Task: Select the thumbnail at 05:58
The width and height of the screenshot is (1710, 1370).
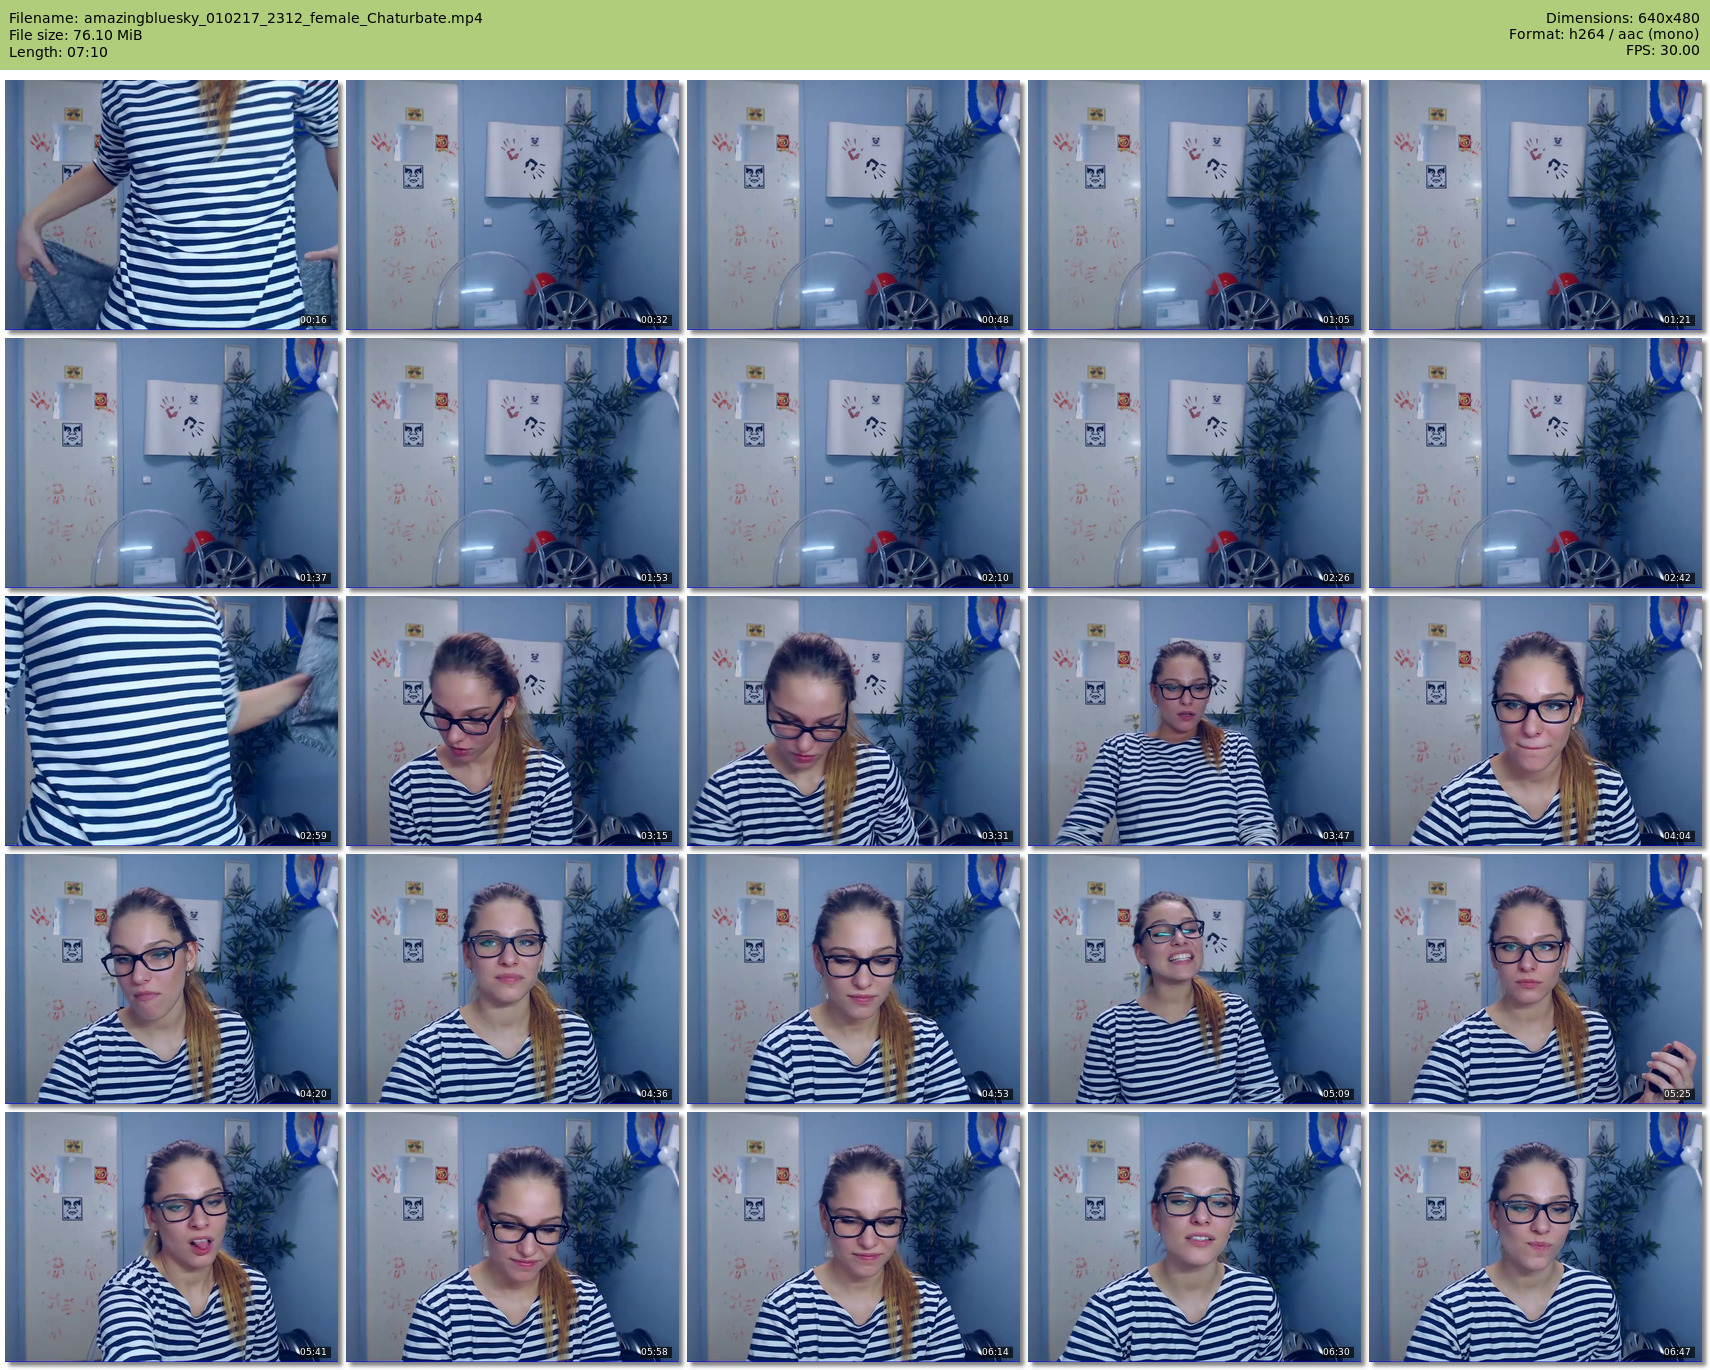Action: tap(513, 1237)
